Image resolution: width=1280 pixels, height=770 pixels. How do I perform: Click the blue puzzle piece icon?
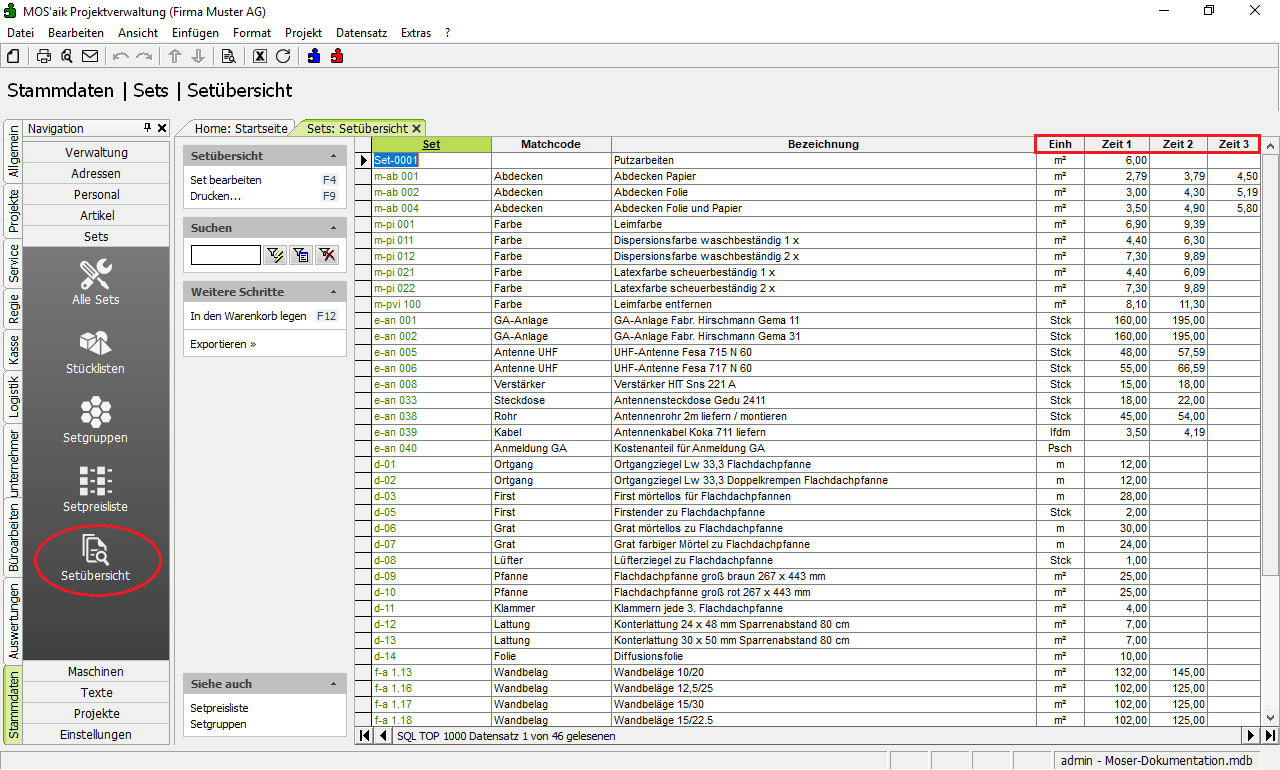click(315, 56)
